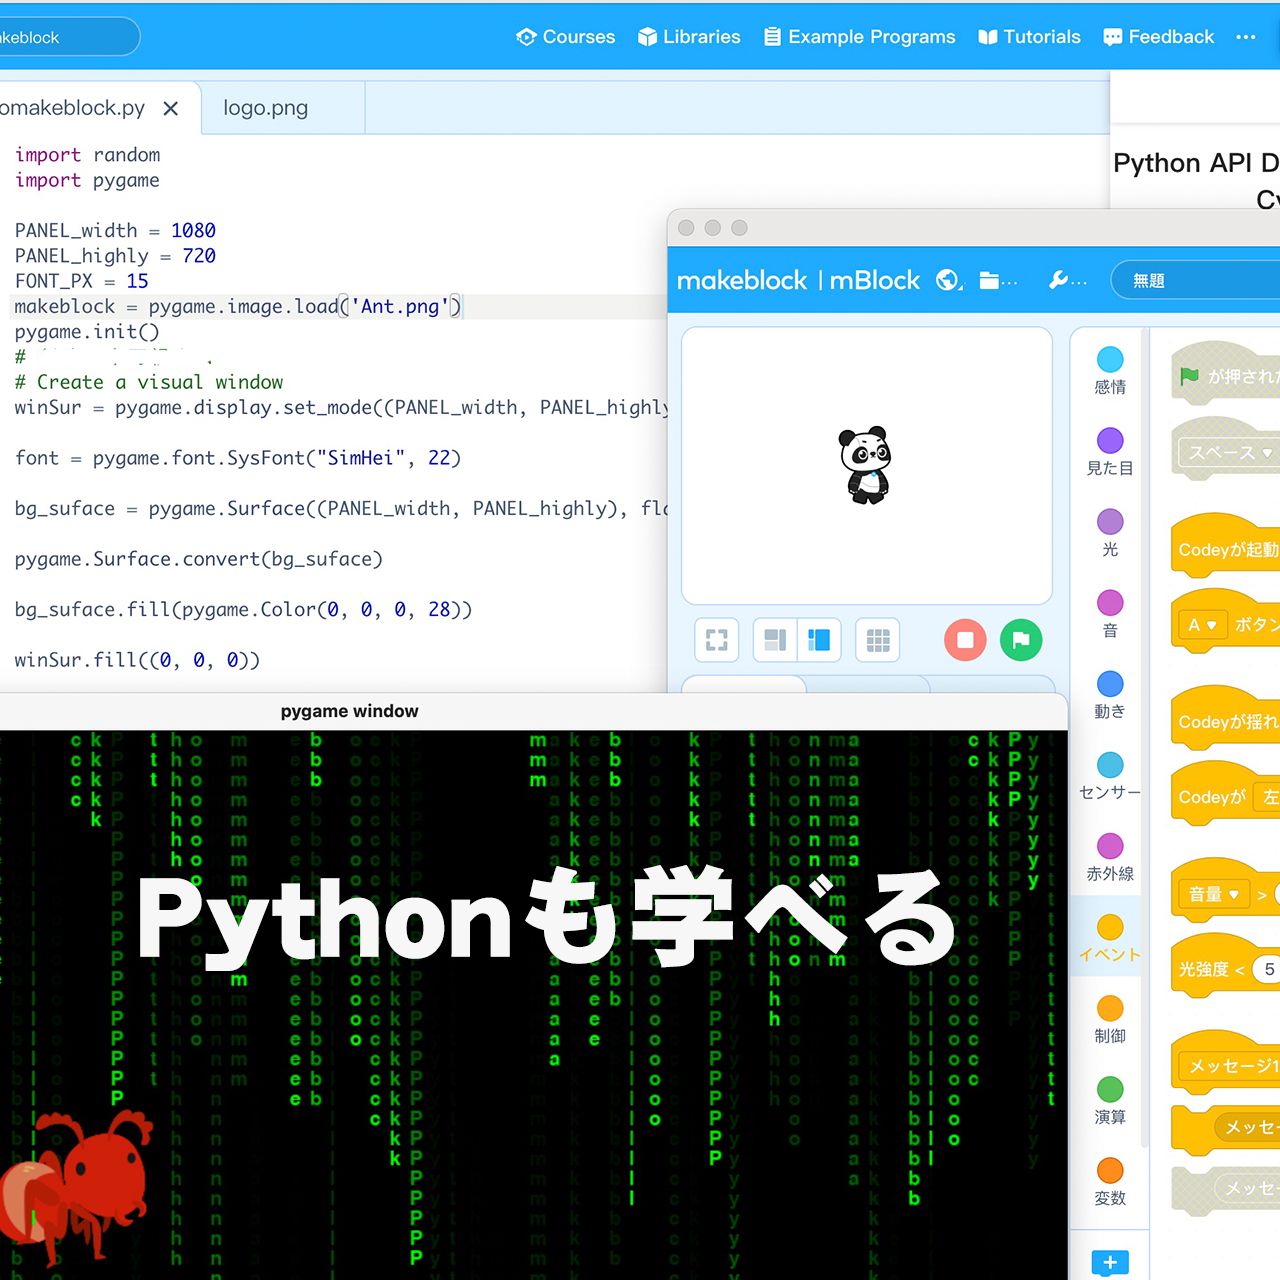The height and width of the screenshot is (1280, 1280).
Task: Select the 制御 block category
Action: 1110,1019
